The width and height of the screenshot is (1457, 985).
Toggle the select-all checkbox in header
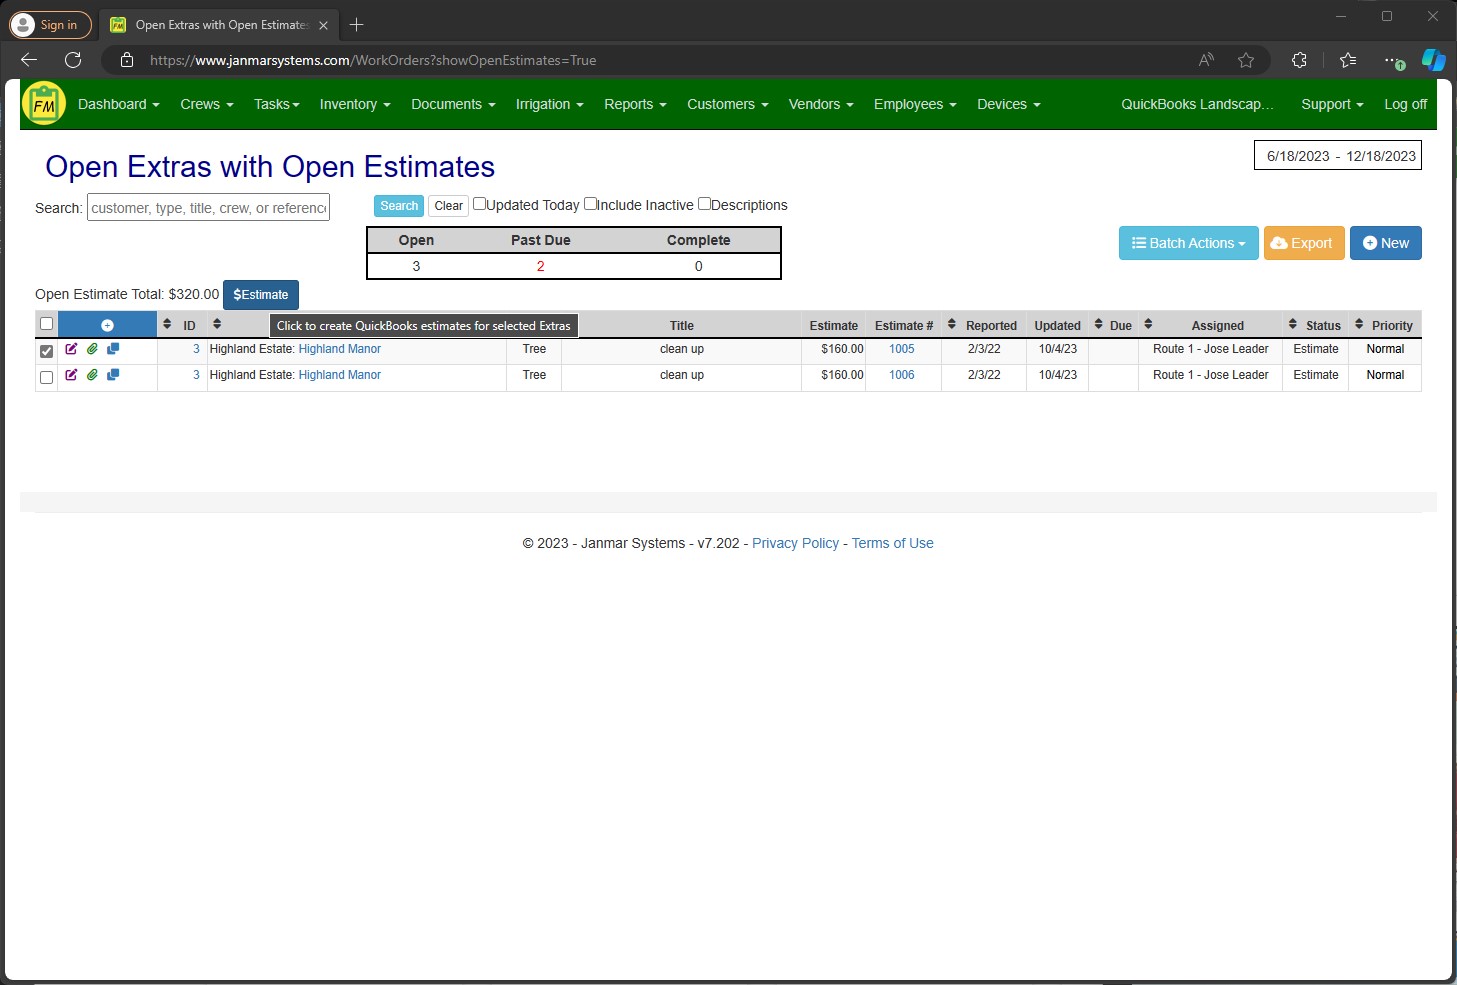click(x=46, y=324)
